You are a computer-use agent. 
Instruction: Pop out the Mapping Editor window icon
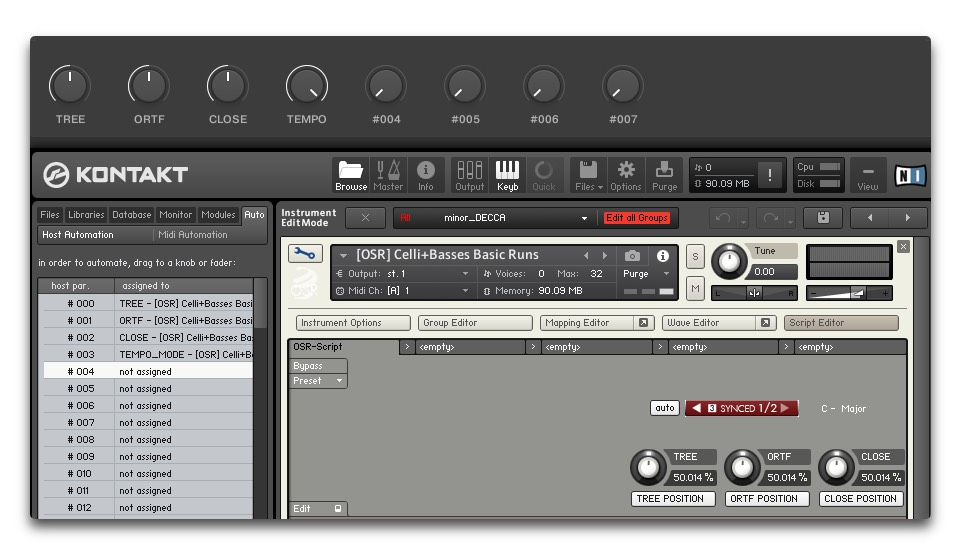pos(643,323)
